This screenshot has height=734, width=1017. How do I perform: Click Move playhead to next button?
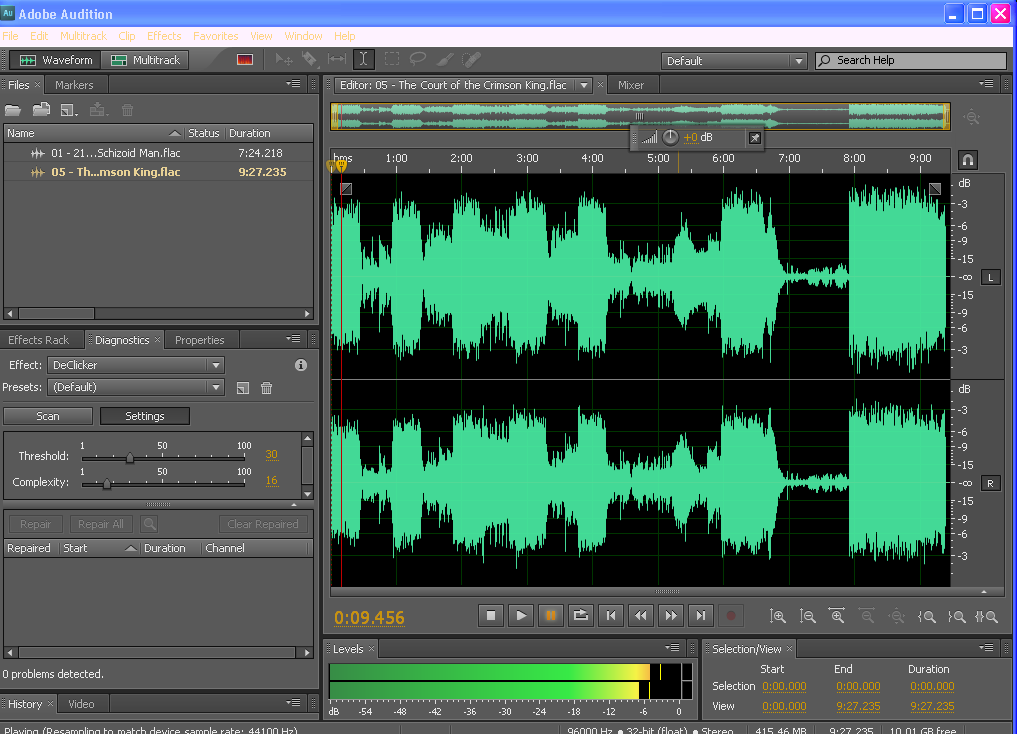tap(700, 616)
